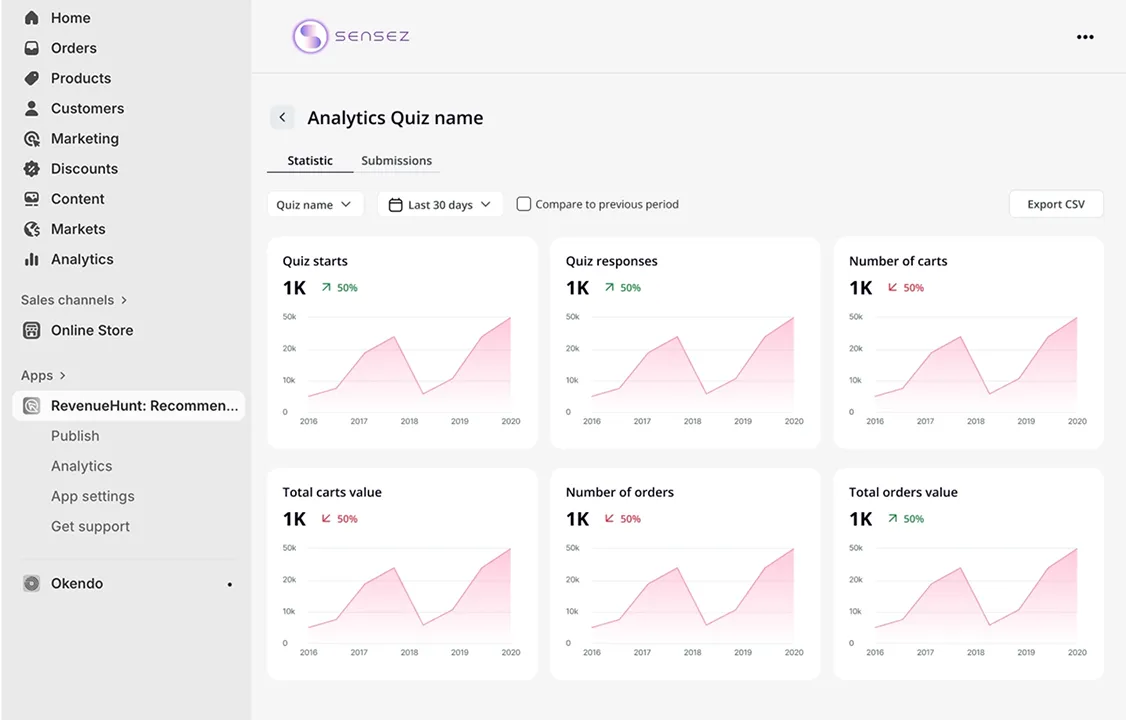Click 50% change in Quiz responses card
This screenshot has height=720, width=1126.
631,288
